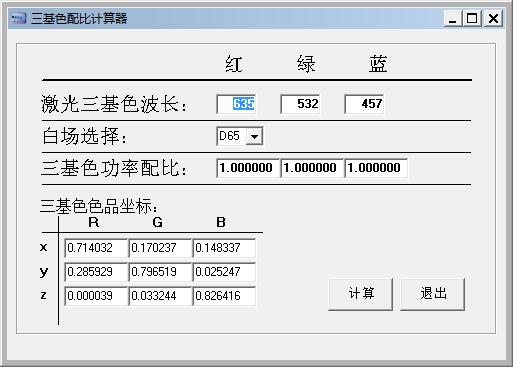This screenshot has width=513, height=367.
Task: Open the D65 white point dropdown
Action: (x=254, y=136)
